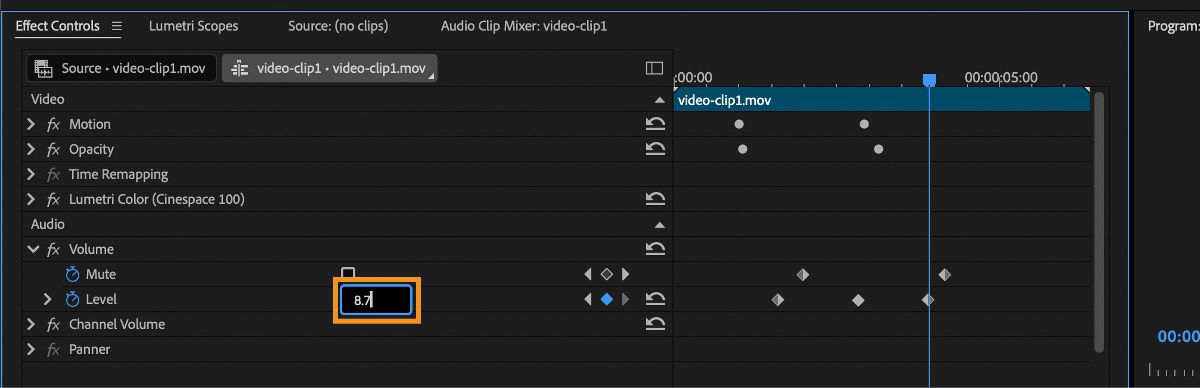Toggle the fx button for Channel Volume
1200x388 pixels.
pos(53,324)
